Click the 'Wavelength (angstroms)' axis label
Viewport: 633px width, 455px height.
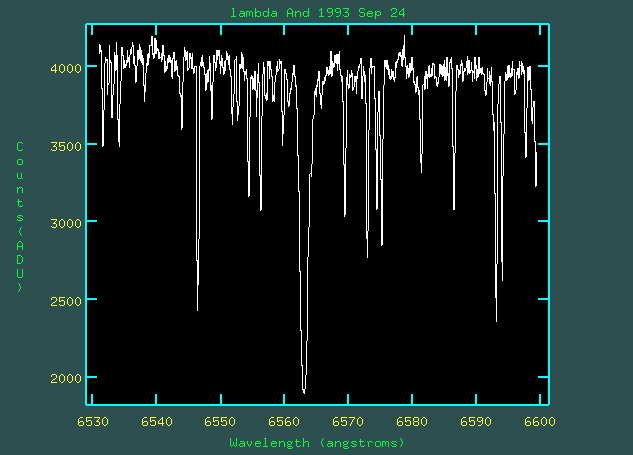click(x=317, y=443)
